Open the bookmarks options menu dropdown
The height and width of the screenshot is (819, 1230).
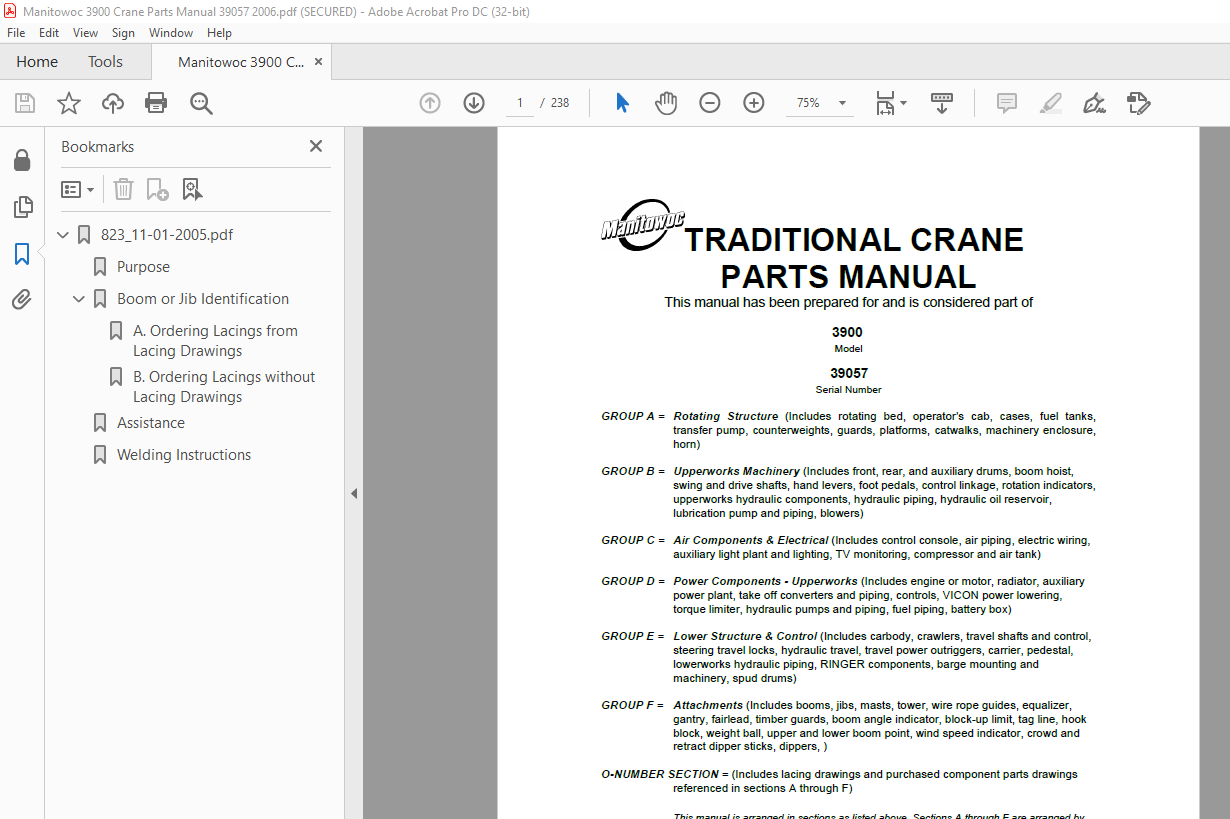coord(78,189)
